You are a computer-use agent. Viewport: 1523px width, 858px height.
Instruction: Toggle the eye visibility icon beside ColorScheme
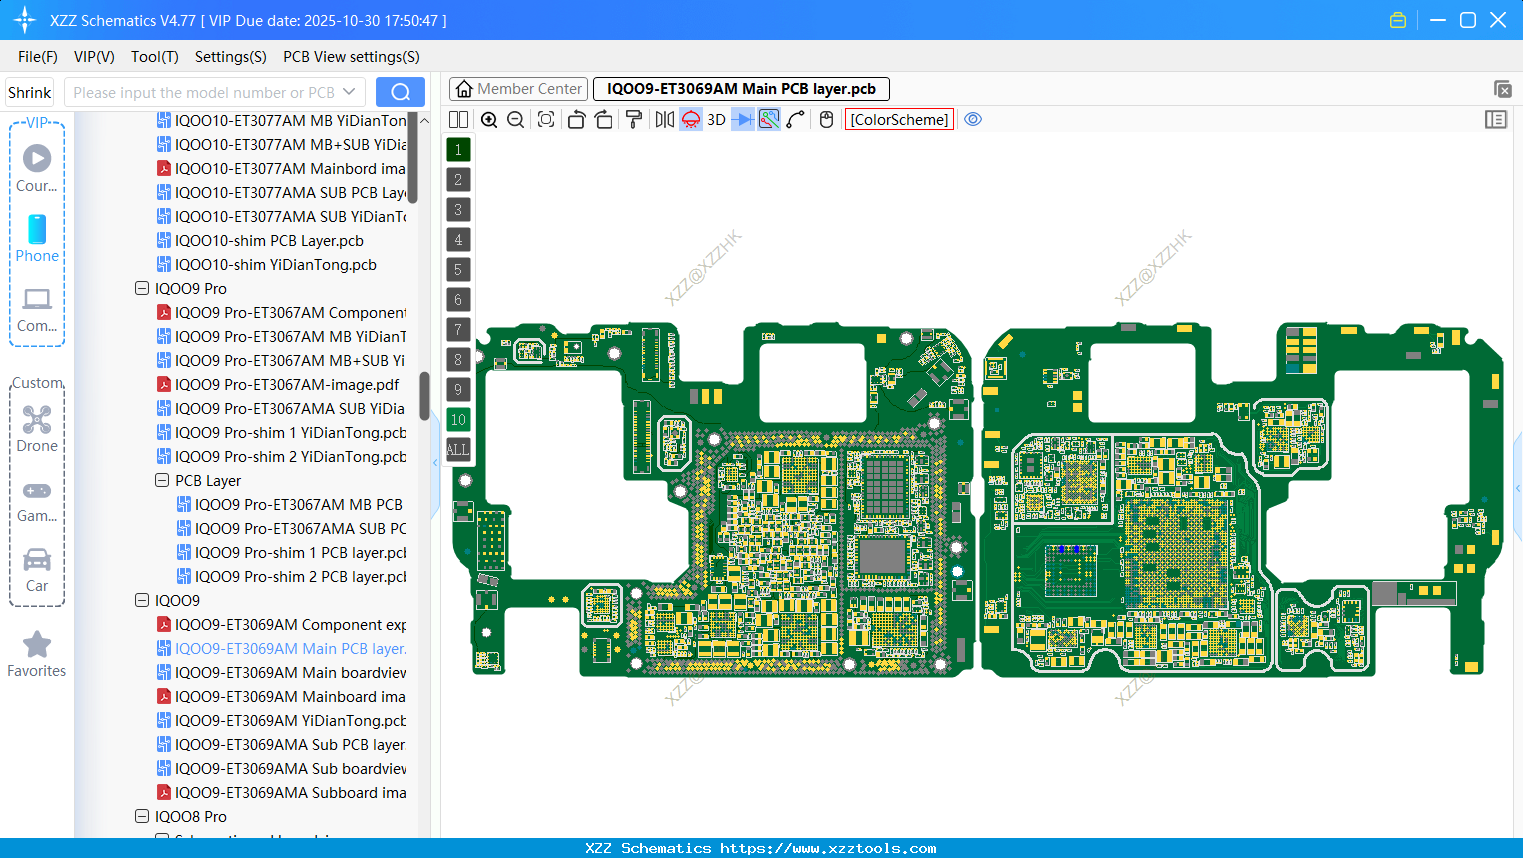point(973,119)
